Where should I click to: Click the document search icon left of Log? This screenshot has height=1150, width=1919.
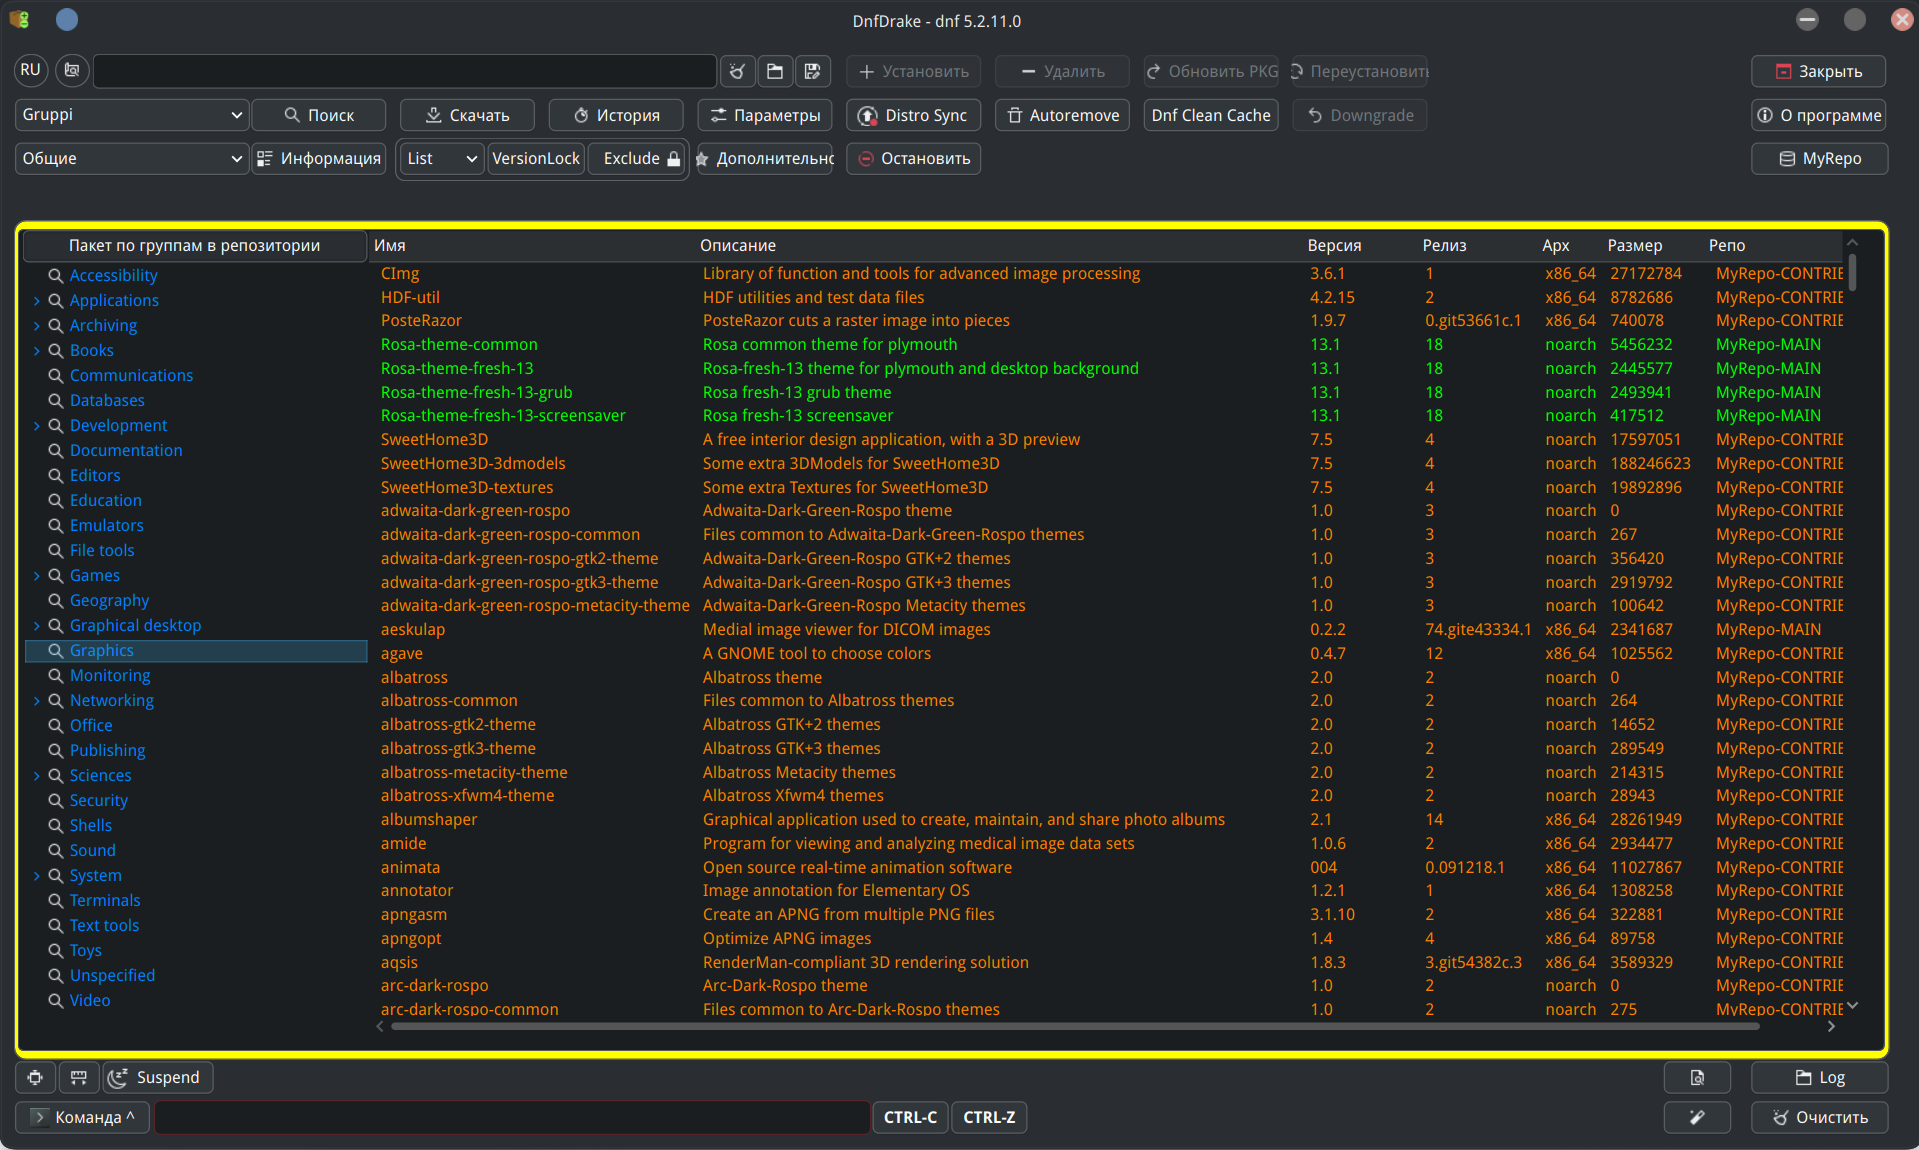[1697, 1077]
